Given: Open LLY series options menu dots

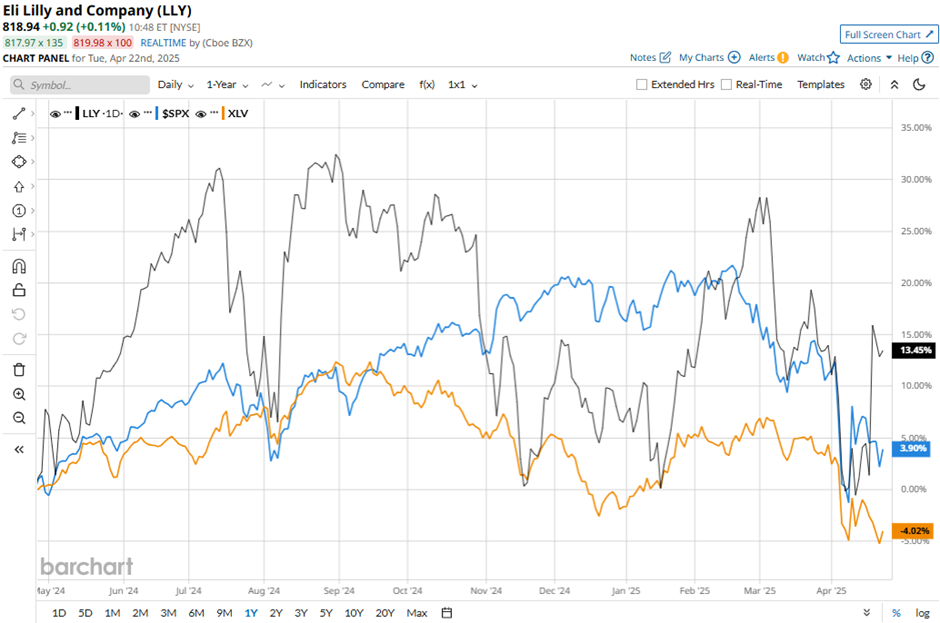Looking at the screenshot, I should 68,113.
